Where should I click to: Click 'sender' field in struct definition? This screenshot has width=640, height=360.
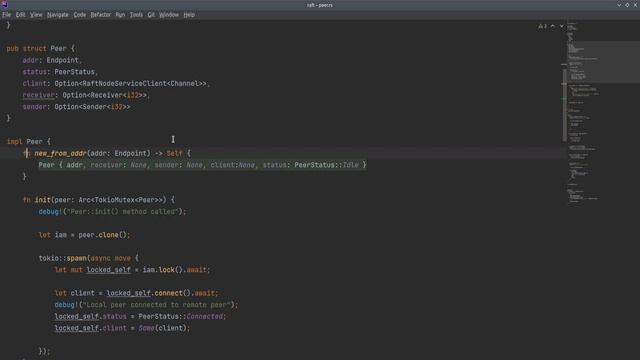pyautogui.click(x=34, y=107)
